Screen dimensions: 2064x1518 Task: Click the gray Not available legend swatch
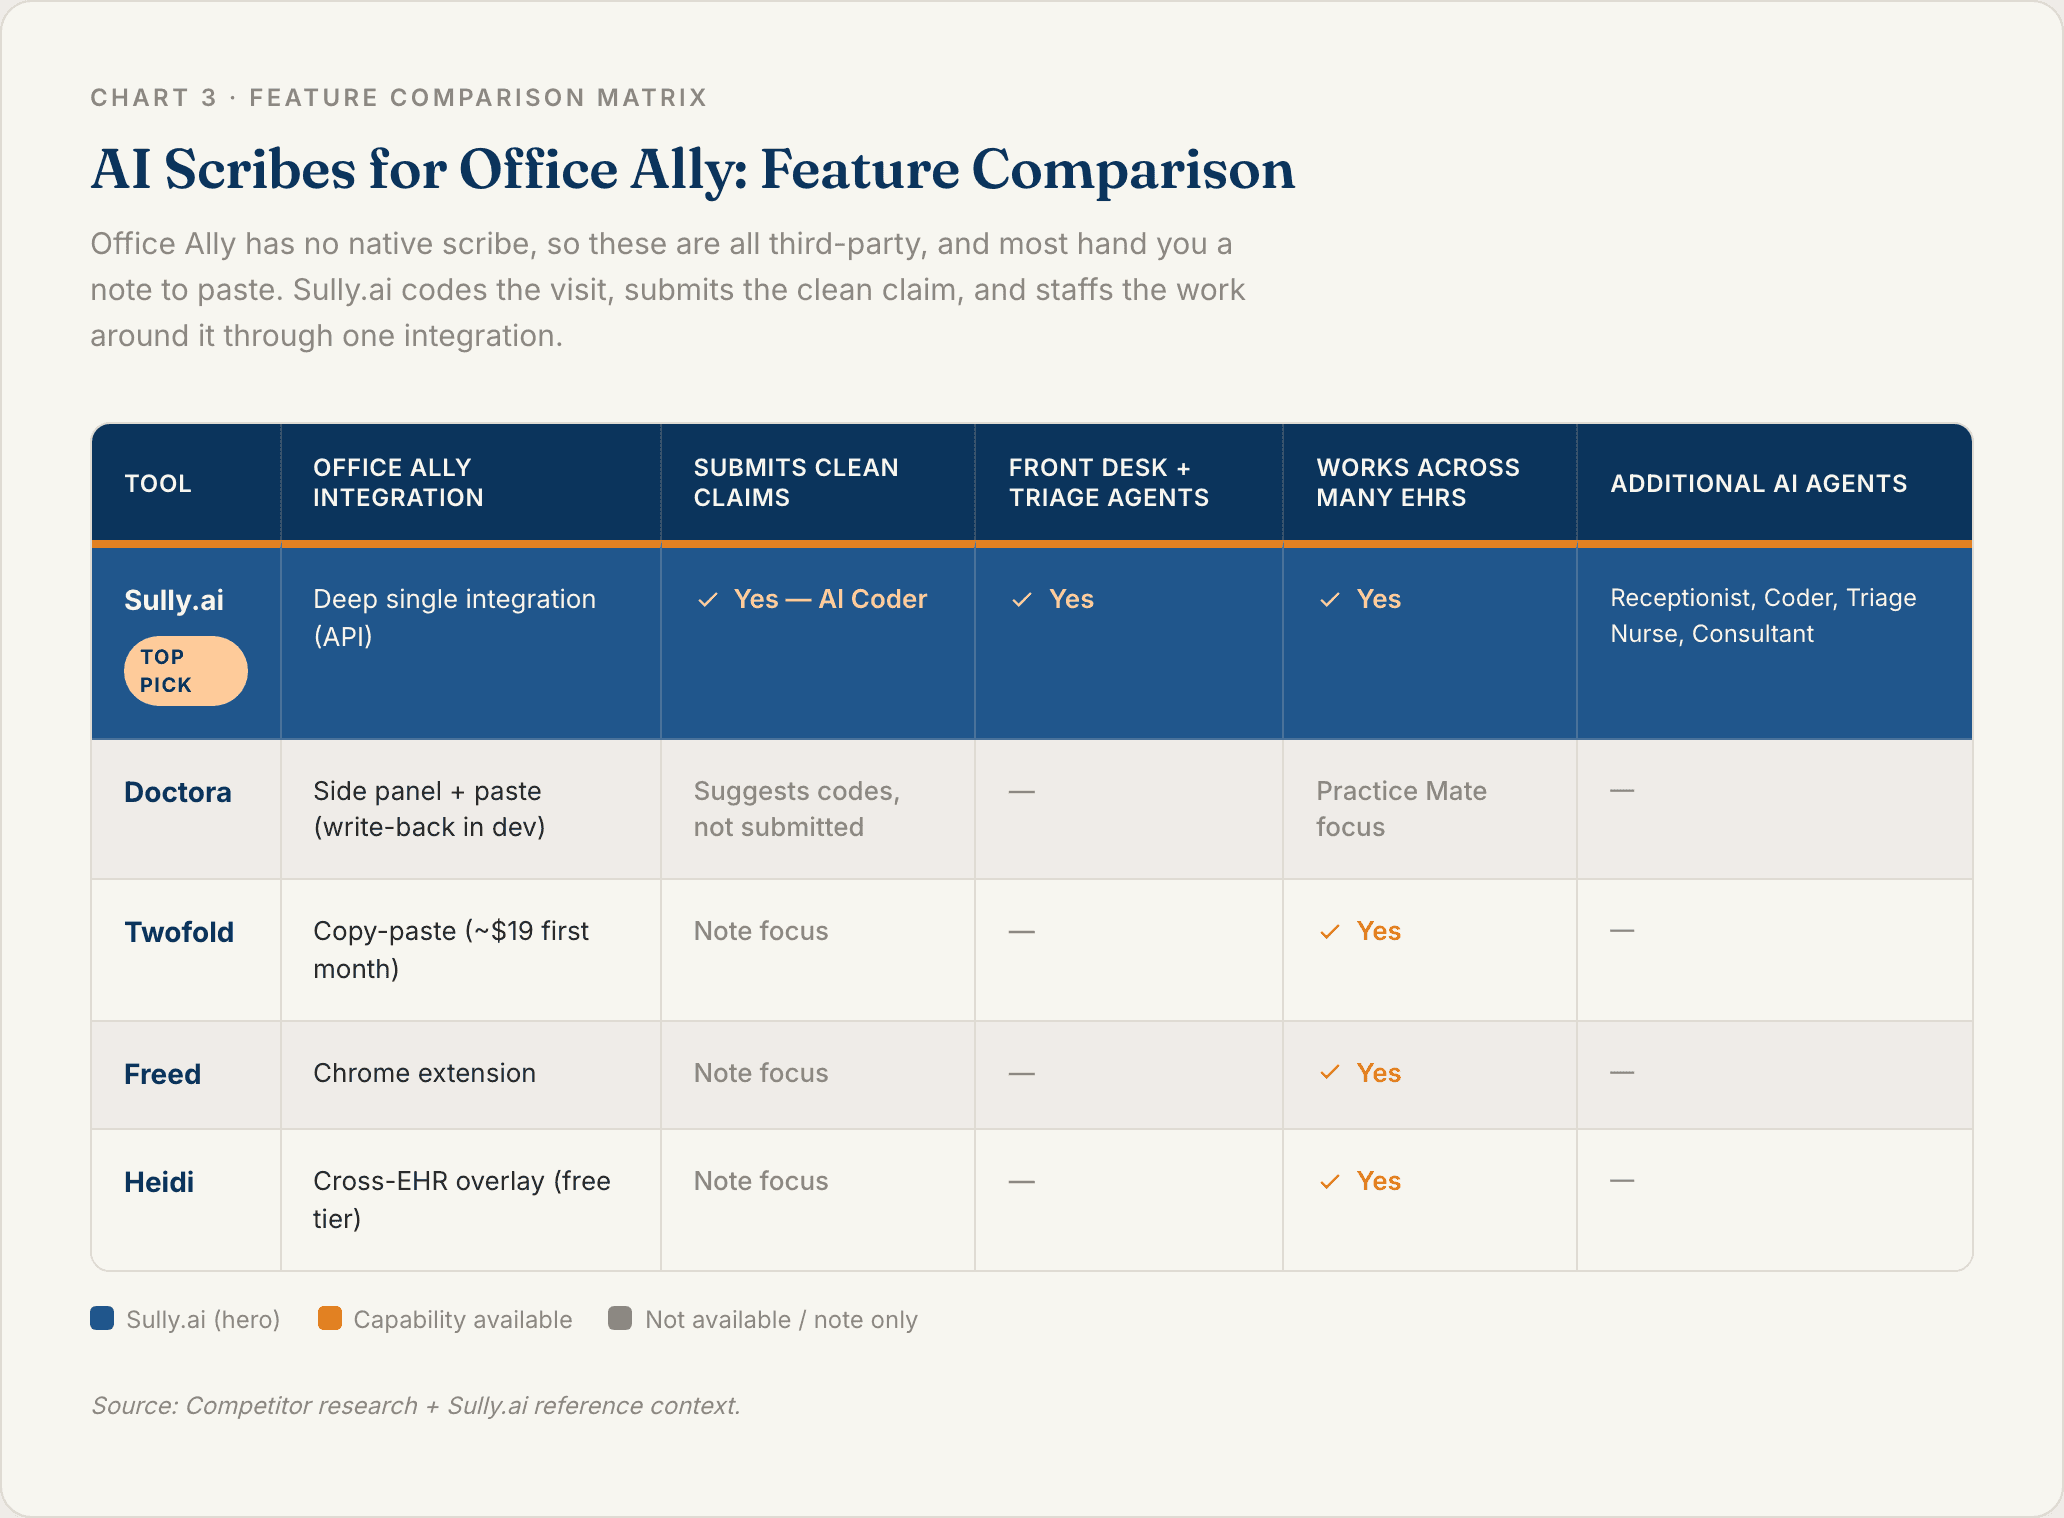pyautogui.click(x=620, y=1318)
